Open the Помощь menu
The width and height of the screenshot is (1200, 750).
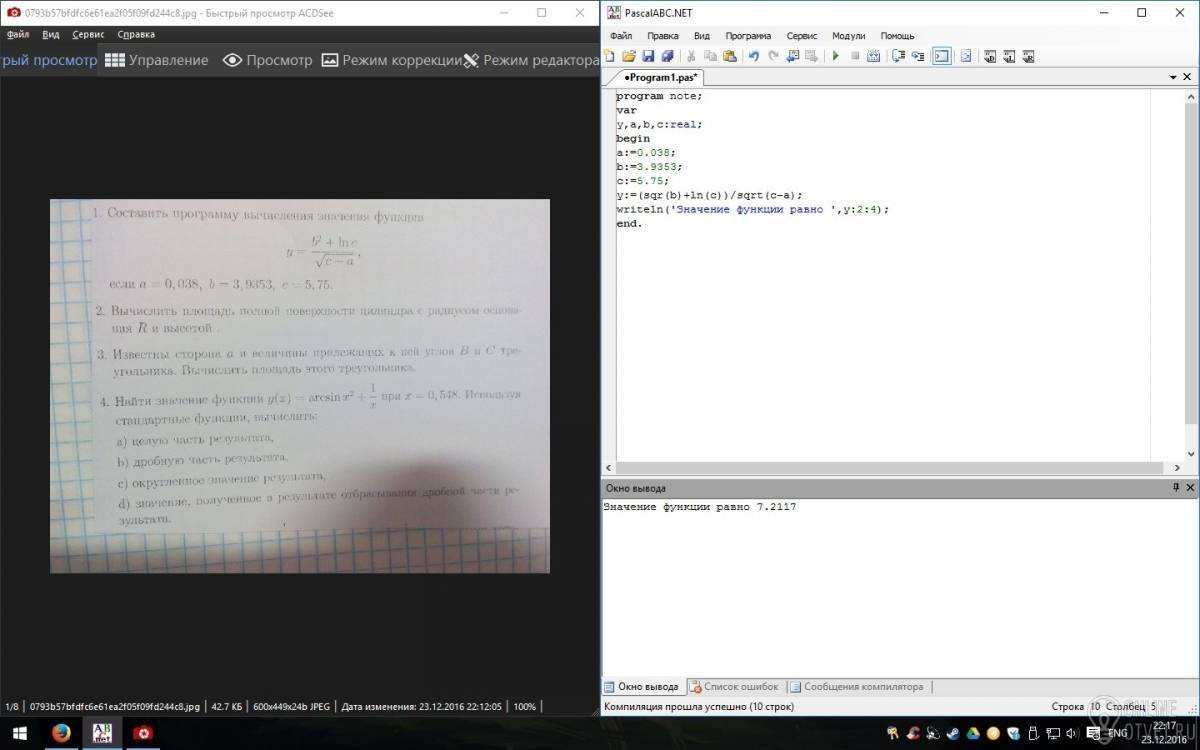(897, 35)
